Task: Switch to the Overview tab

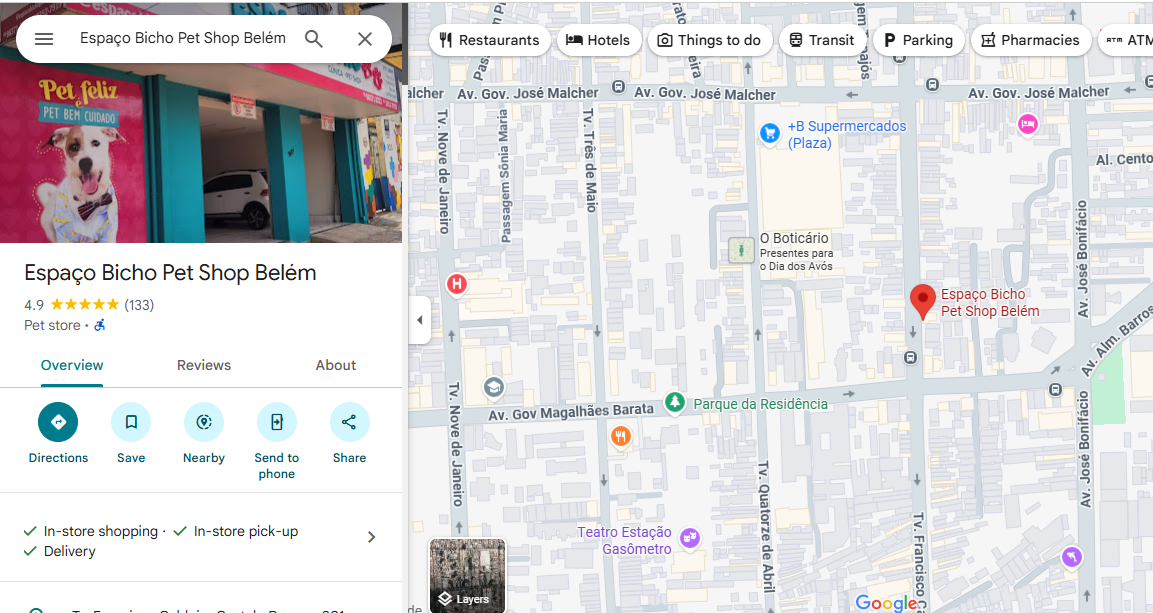Action: pos(72,365)
